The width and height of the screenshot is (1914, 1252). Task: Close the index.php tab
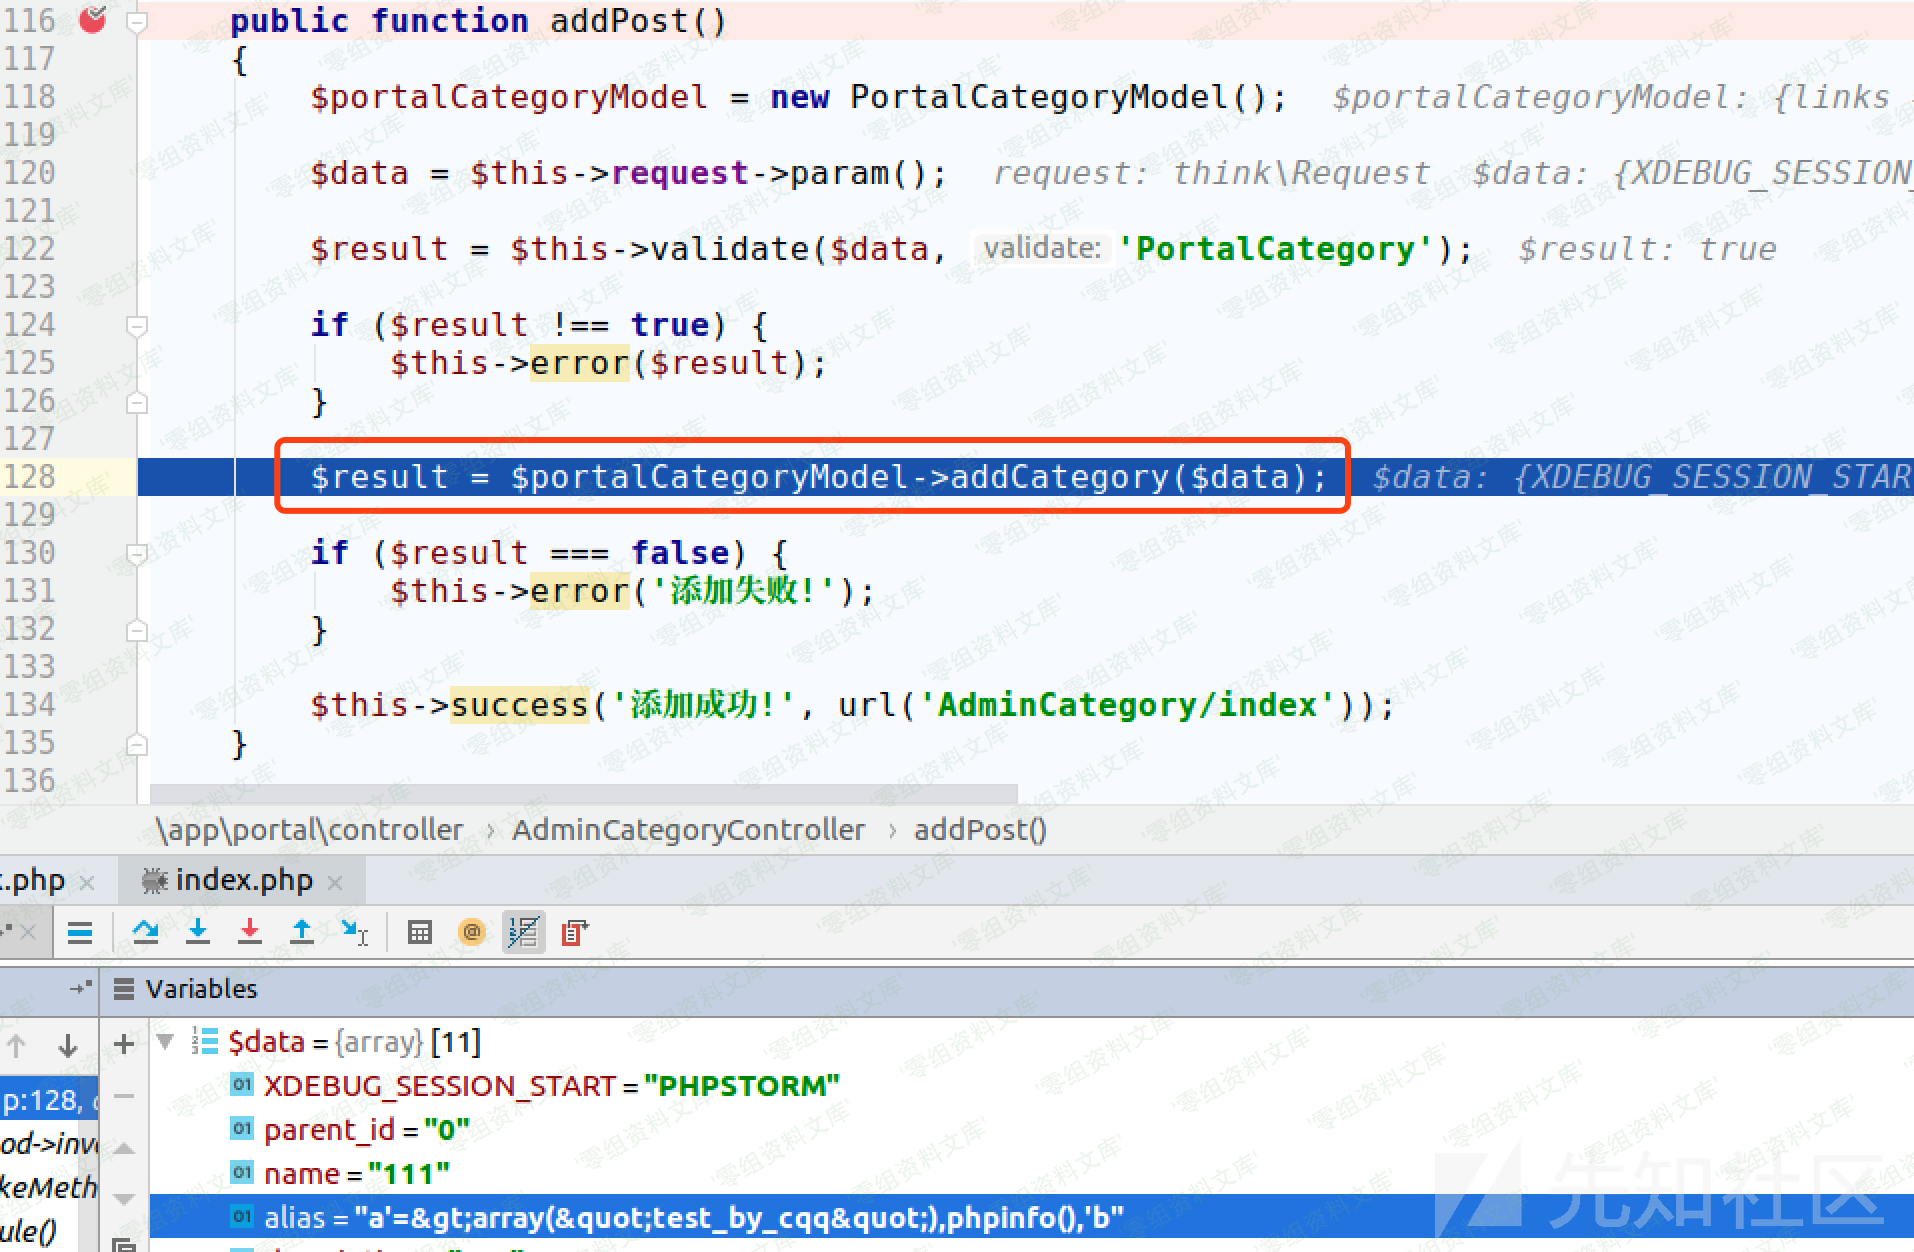[x=335, y=882]
